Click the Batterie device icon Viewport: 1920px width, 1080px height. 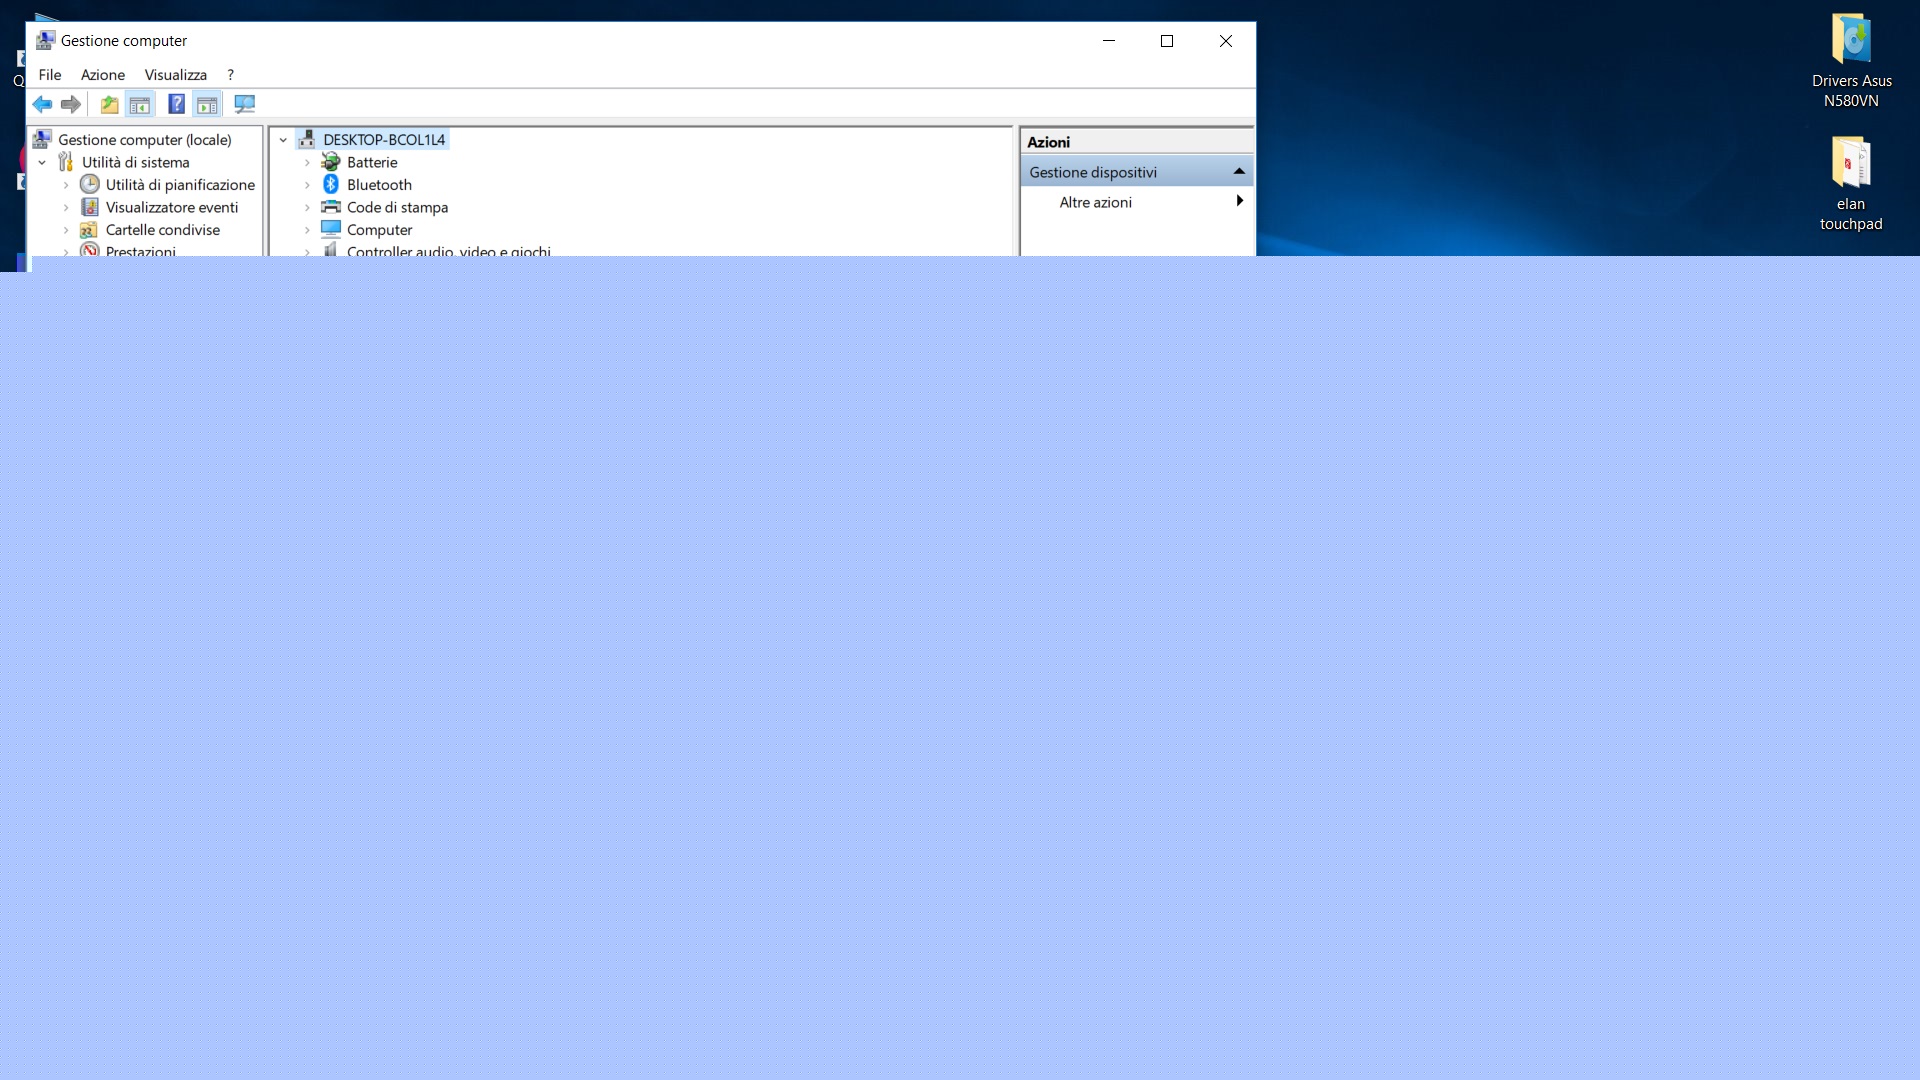click(331, 162)
